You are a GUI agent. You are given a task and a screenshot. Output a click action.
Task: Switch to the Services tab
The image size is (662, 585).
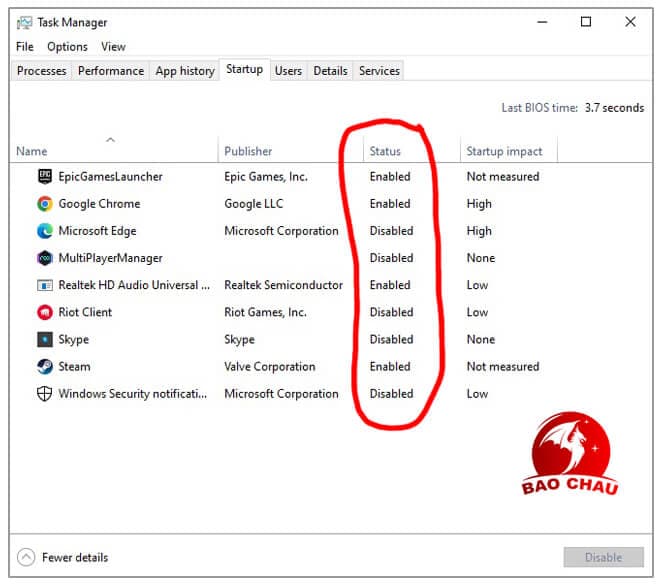click(x=379, y=70)
